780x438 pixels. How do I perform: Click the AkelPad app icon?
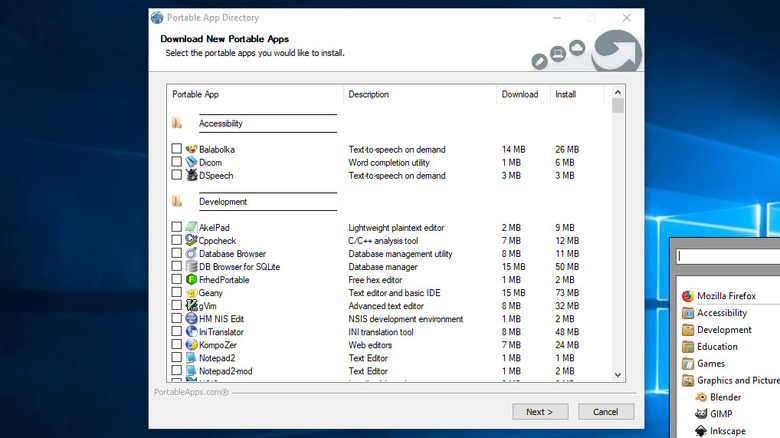[191, 227]
